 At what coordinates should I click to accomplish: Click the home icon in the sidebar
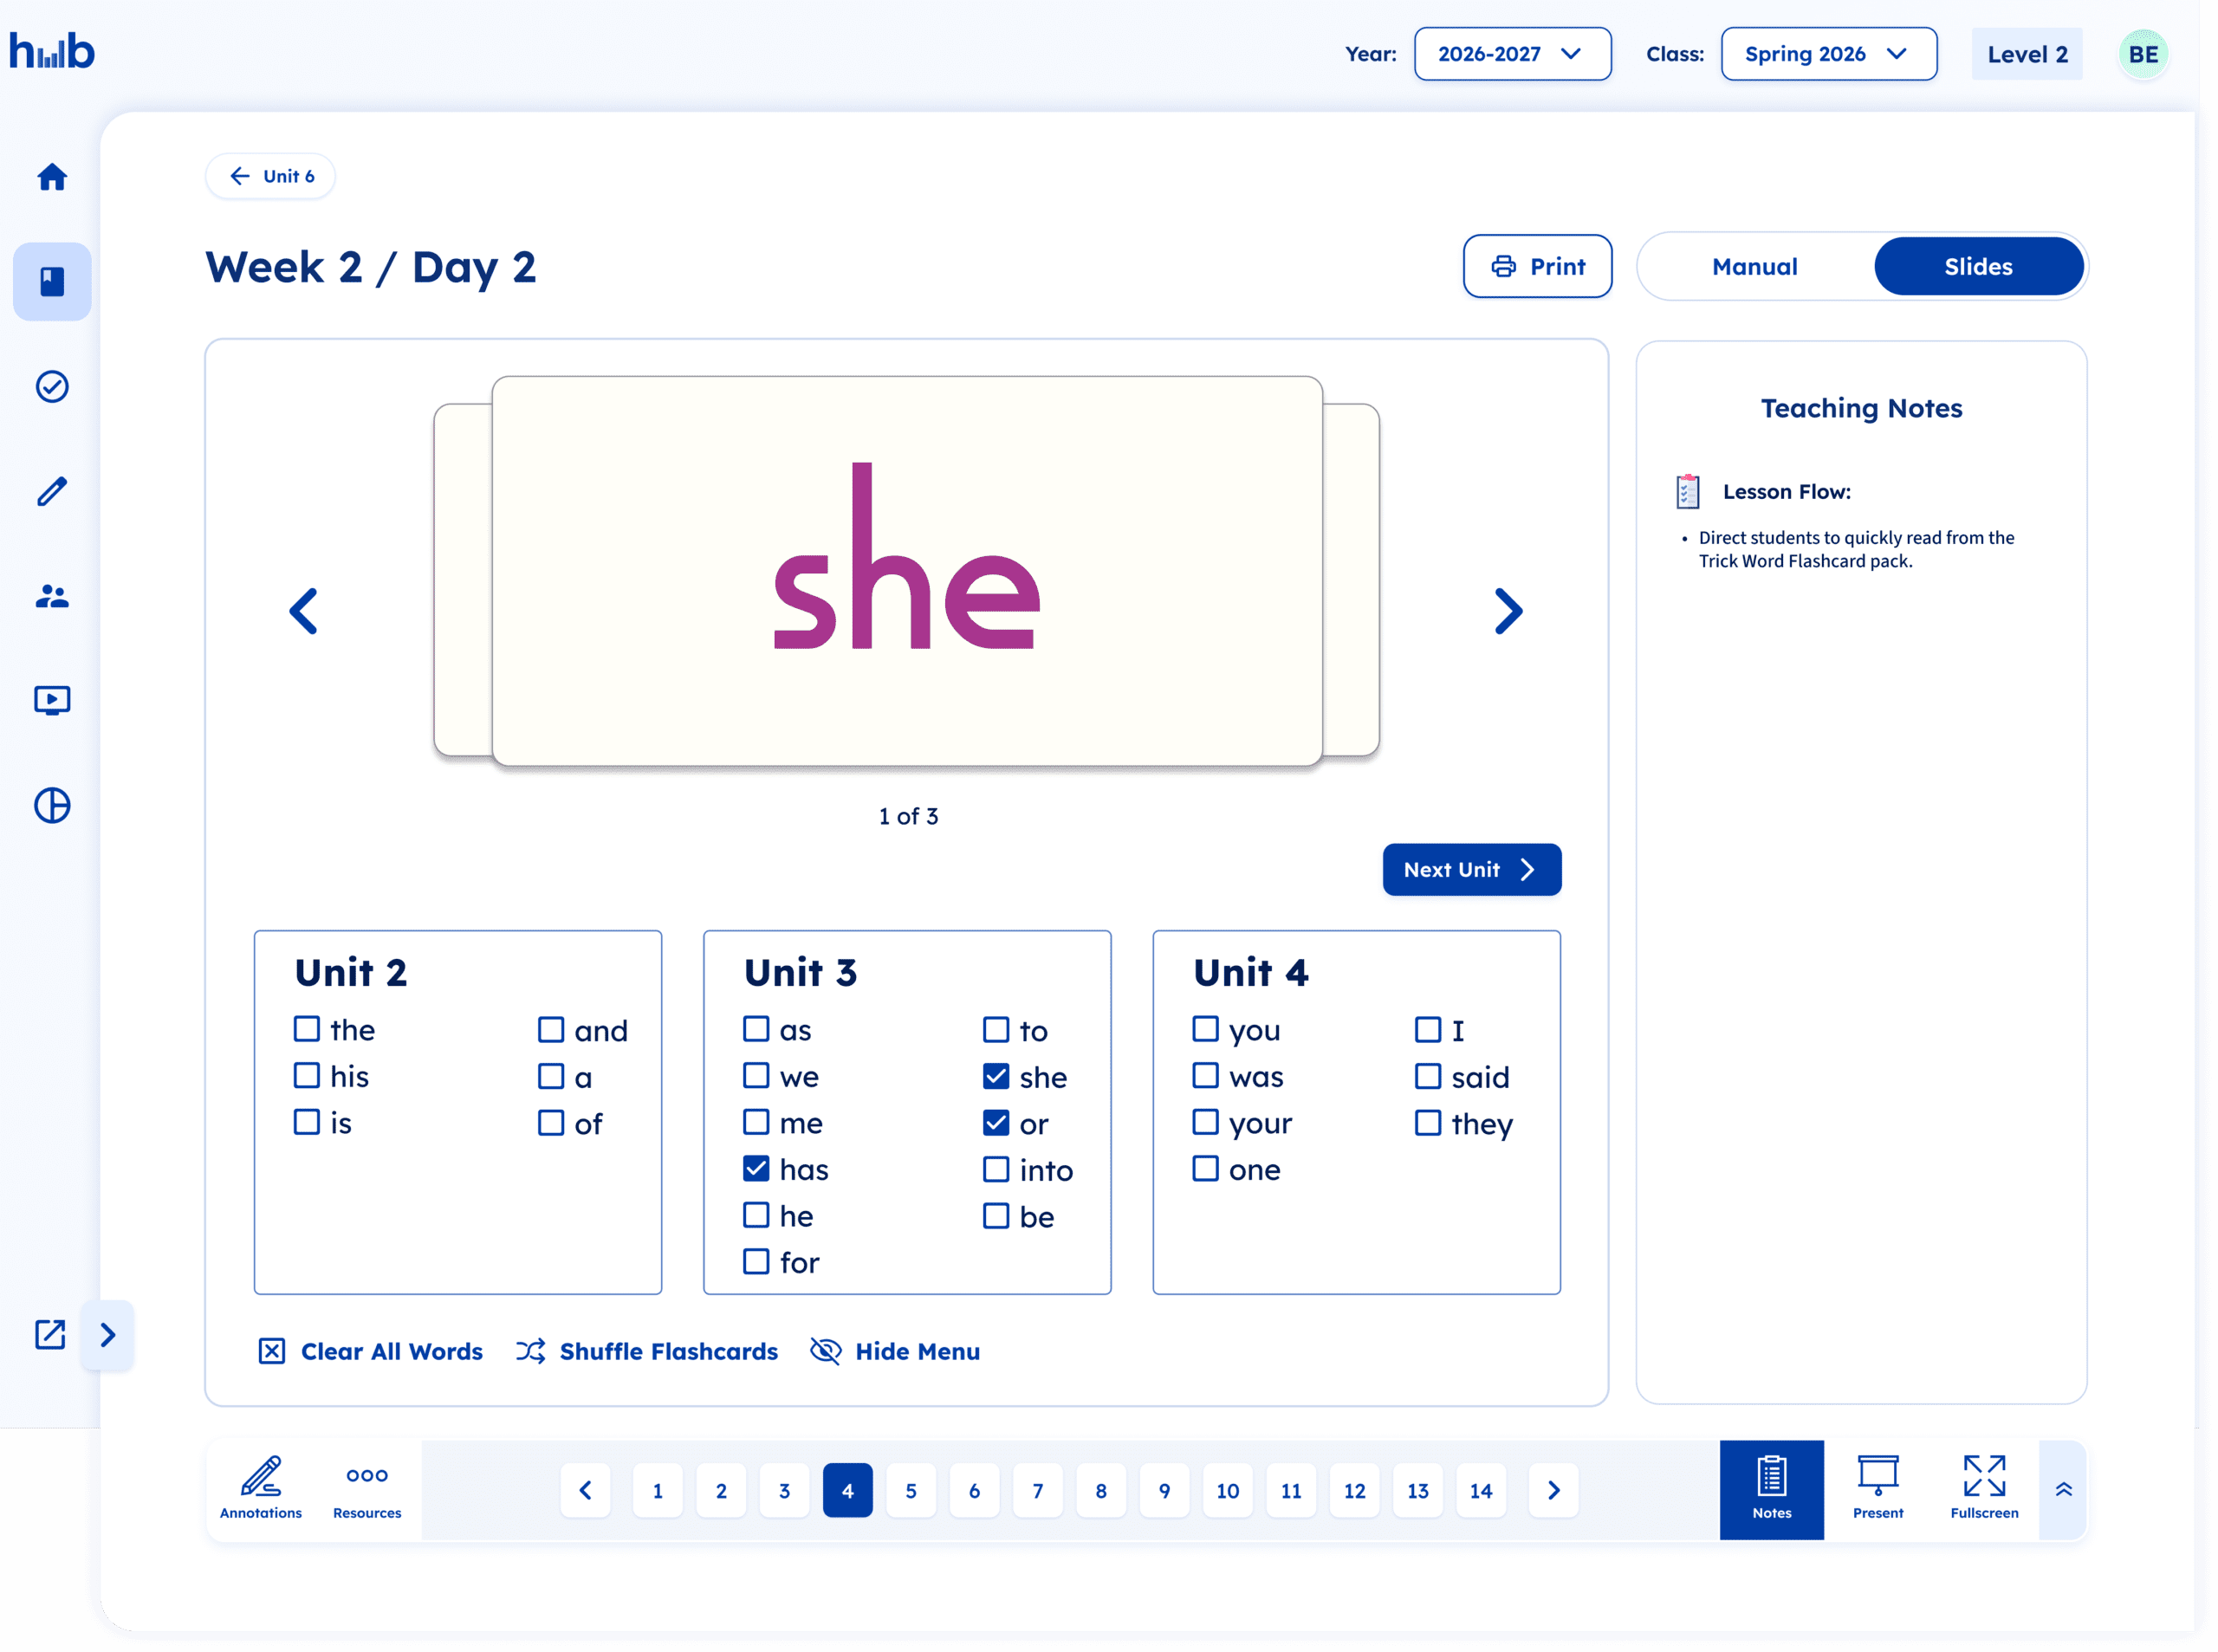pos(52,177)
